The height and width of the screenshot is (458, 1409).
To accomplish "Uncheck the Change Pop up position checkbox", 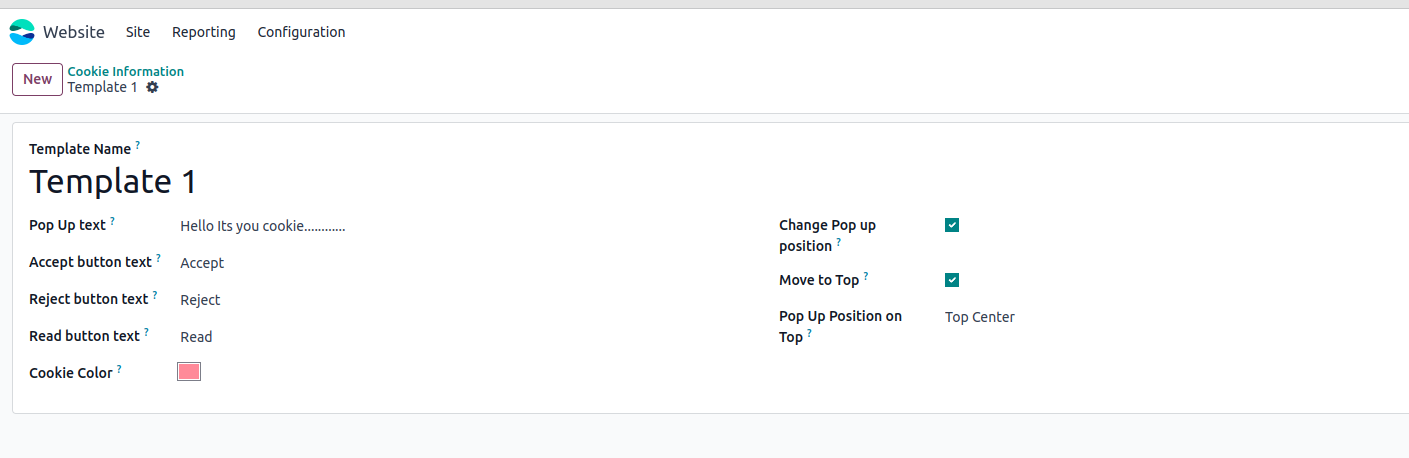I will click(952, 225).
